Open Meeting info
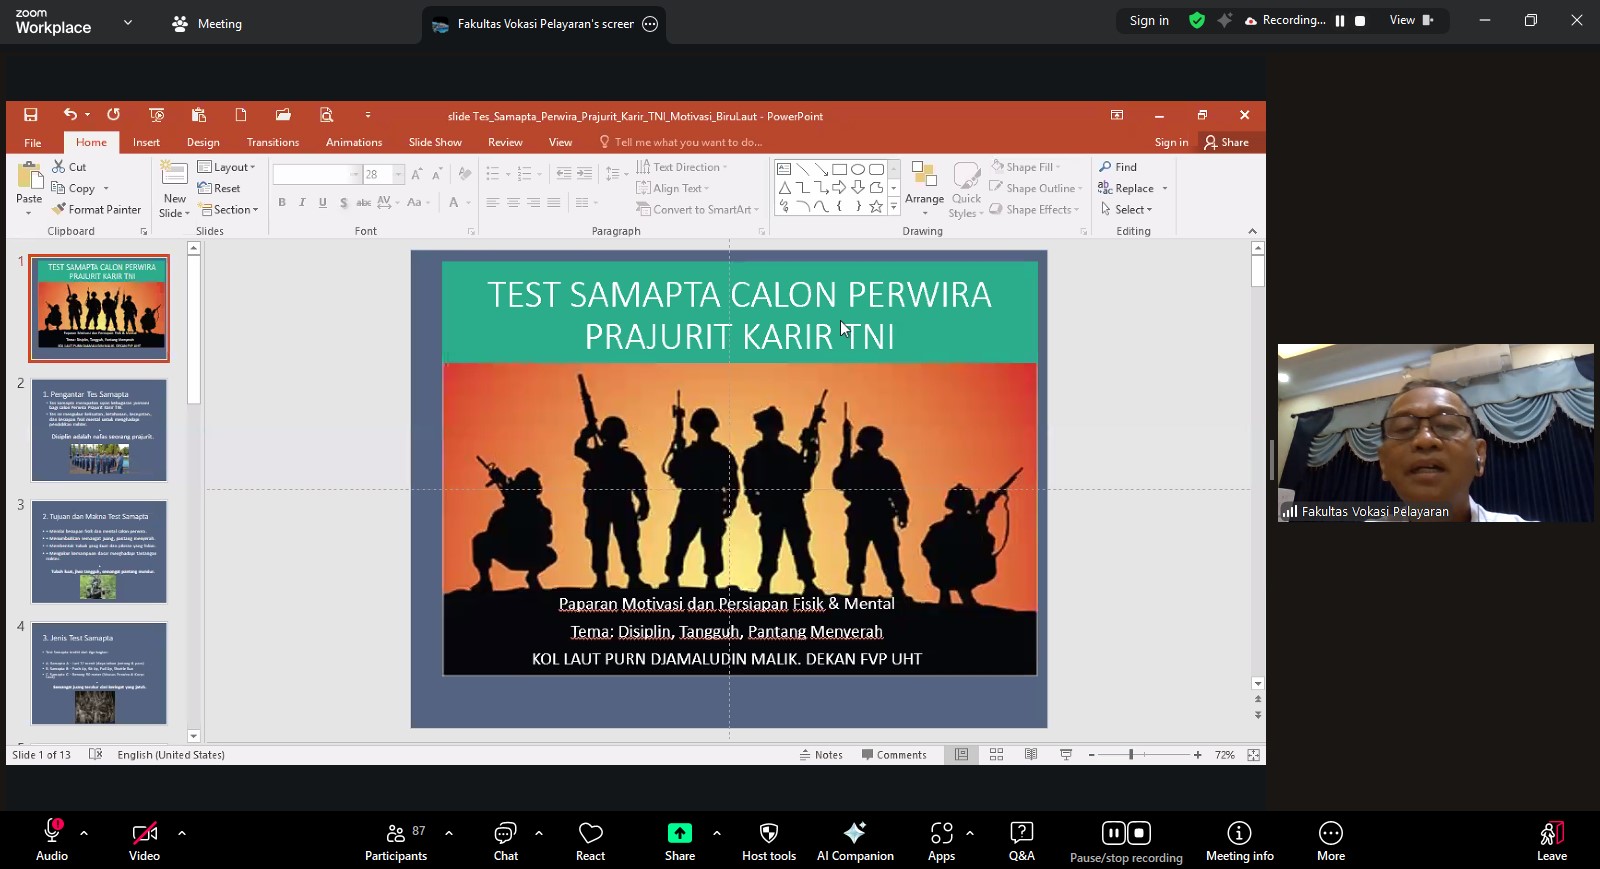The image size is (1600, 869). [x=1239, y=841]
